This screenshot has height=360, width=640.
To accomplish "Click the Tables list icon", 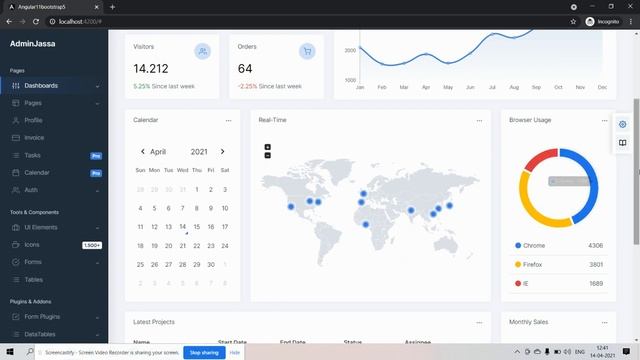I will pos(16,280).
